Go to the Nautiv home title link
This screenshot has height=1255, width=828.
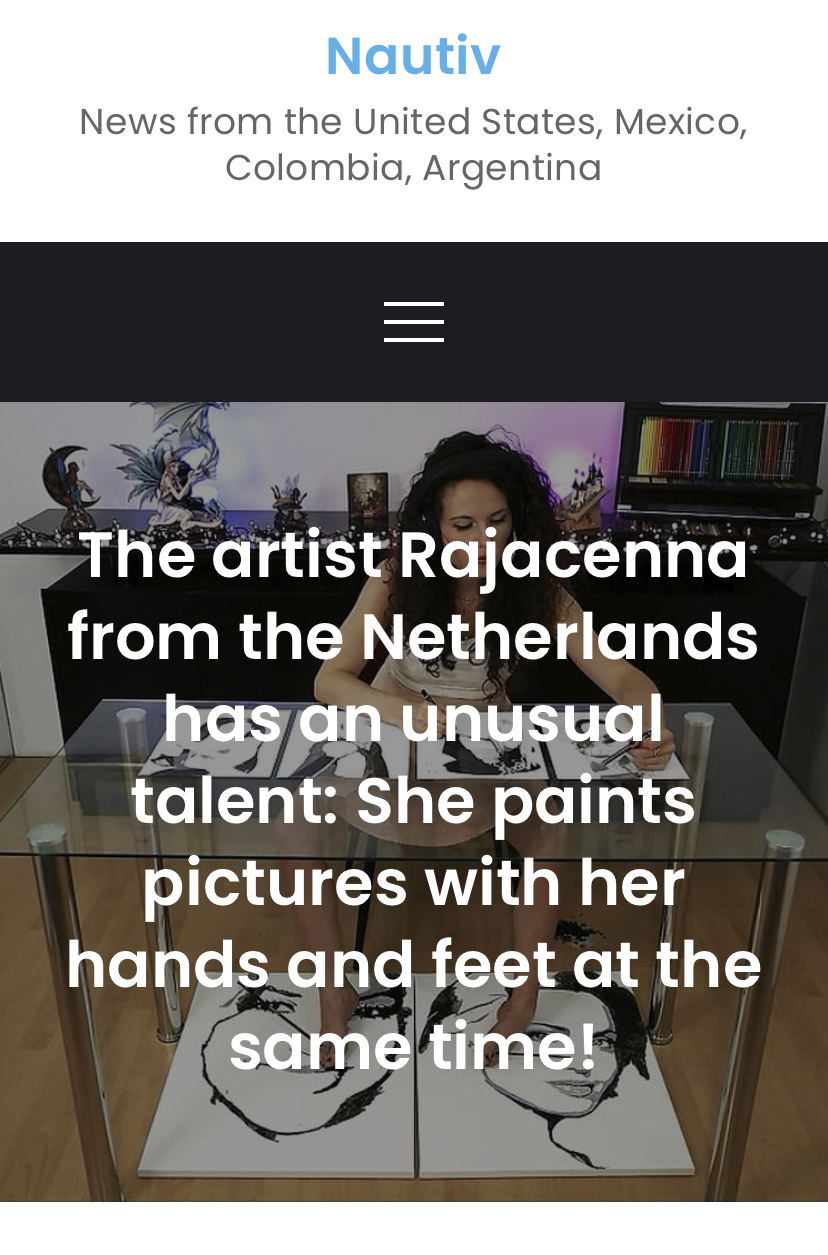click(x=413, y=55)
